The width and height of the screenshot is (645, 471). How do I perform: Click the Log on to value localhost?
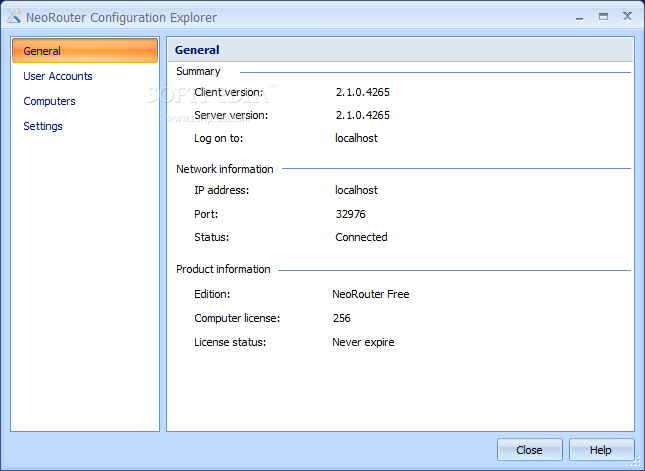point(356,138)
